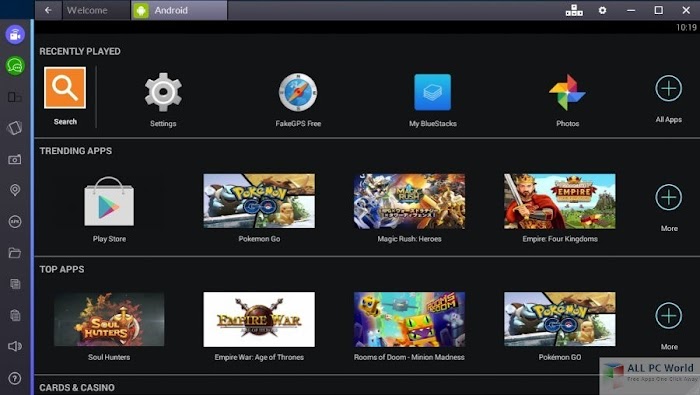
Task: Open the green chat bubble icon
Action: coord(15,66)
